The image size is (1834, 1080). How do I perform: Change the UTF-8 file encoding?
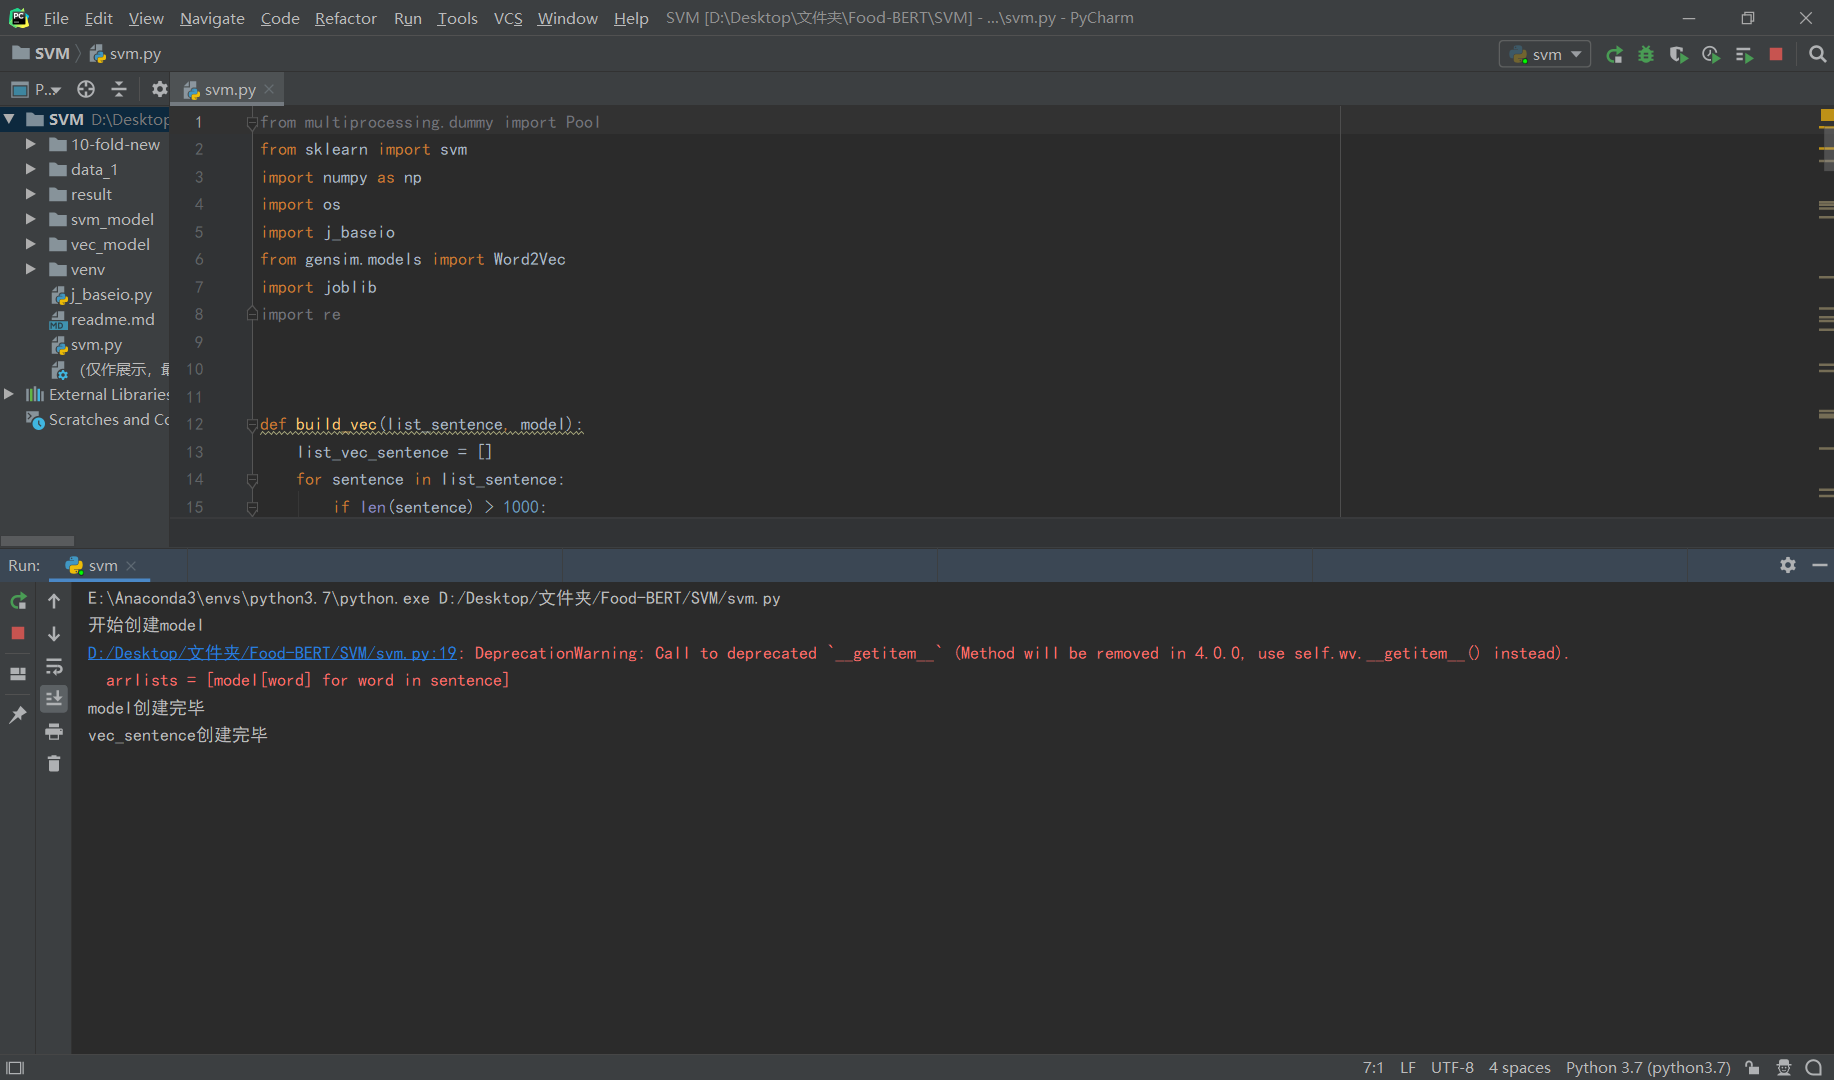(x=1452, y=1068)
